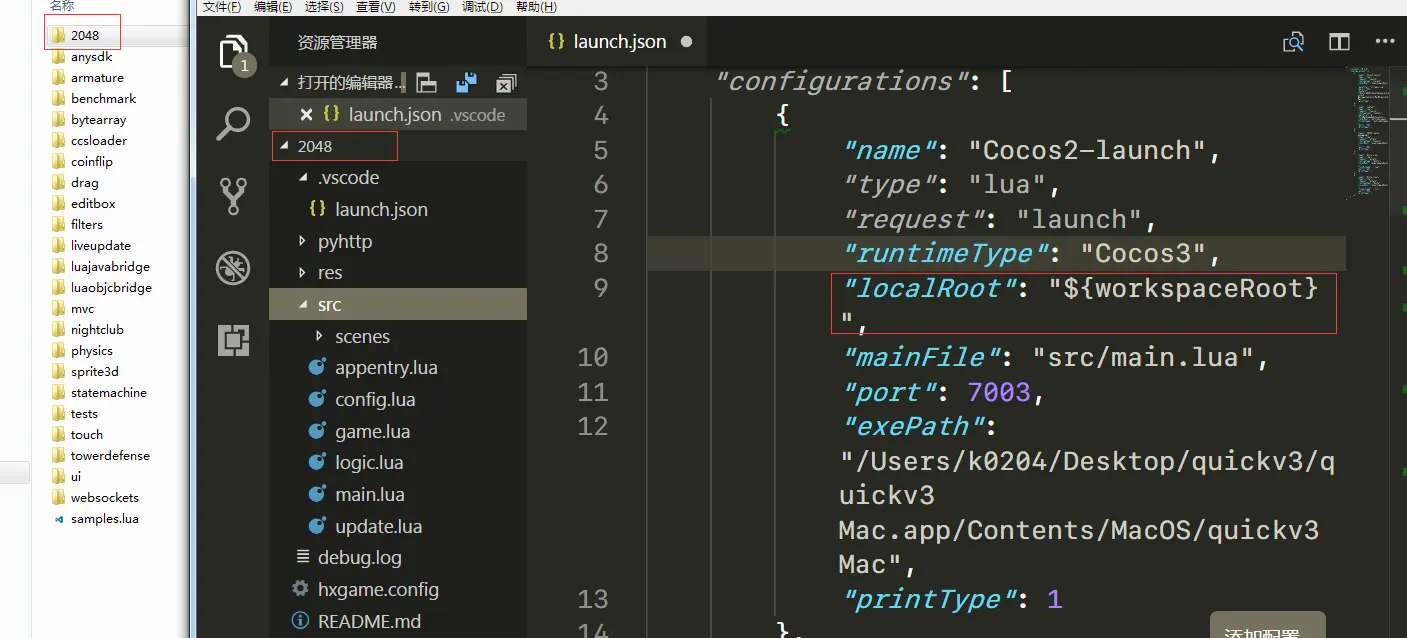Click the new untitled file icon
This screenshot has height=638, width=1407.
click(x=427, y=83)
